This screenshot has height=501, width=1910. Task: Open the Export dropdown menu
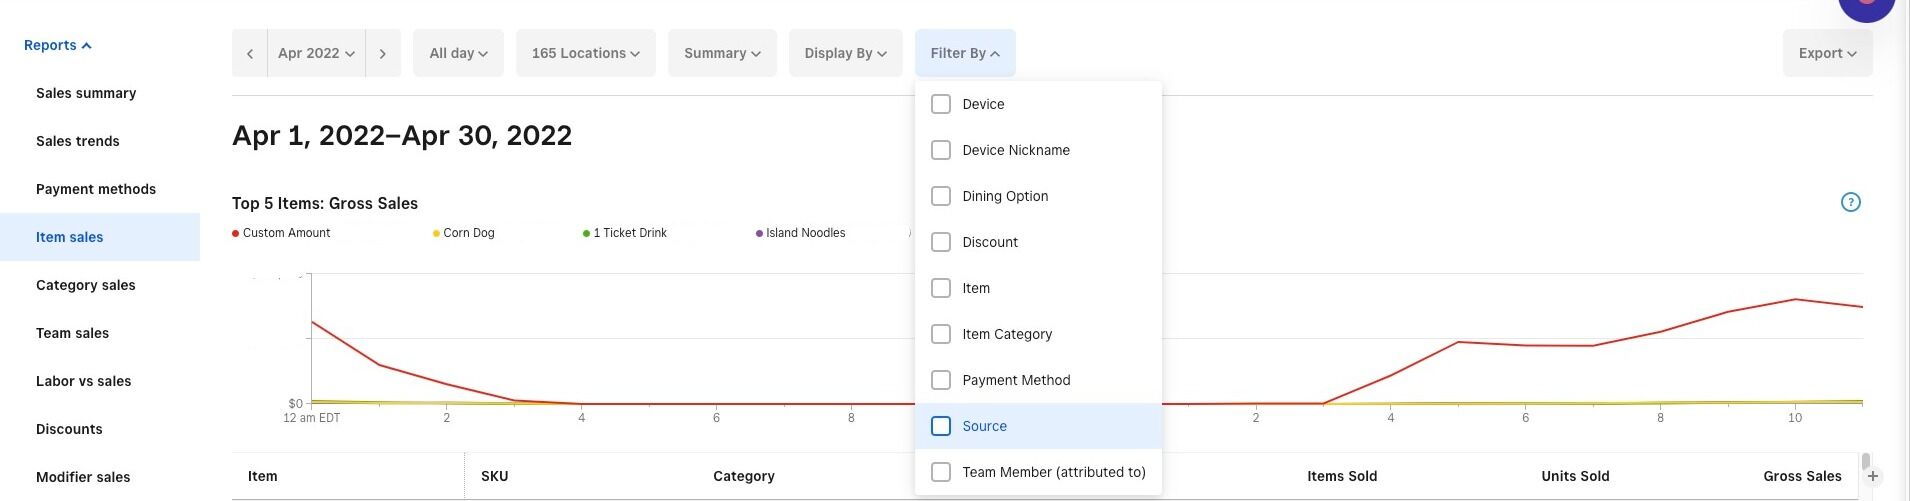pyautogui.click(x=1827, y=54)
